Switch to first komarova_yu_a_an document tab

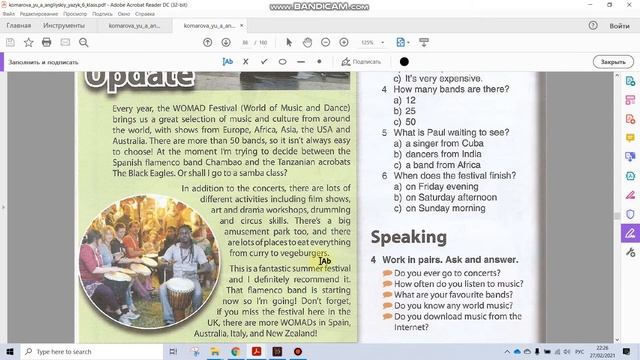134,26
